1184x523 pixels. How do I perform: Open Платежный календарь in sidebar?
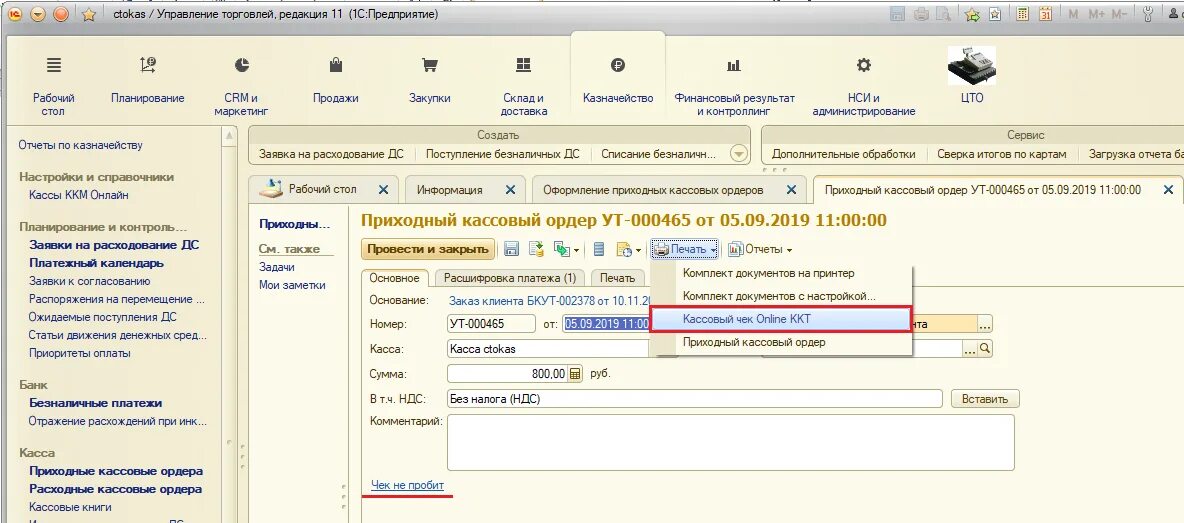(97, 263)
